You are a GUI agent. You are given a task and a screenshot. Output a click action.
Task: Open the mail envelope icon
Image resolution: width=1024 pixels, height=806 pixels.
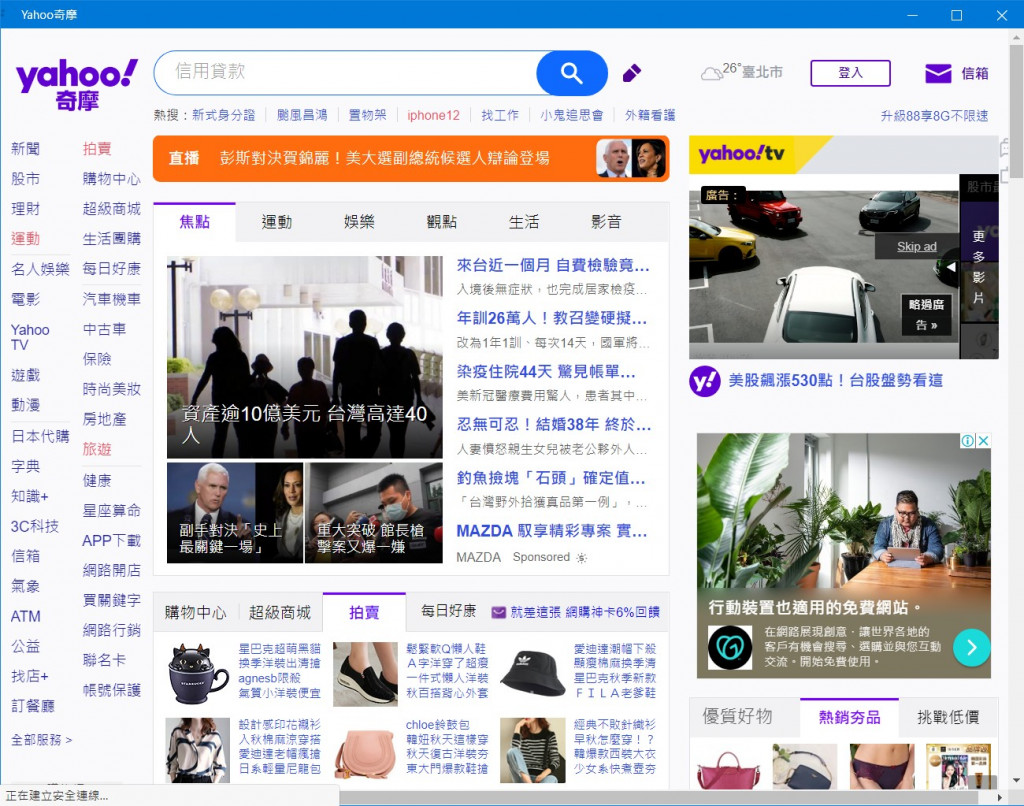(x=938, y=73)
